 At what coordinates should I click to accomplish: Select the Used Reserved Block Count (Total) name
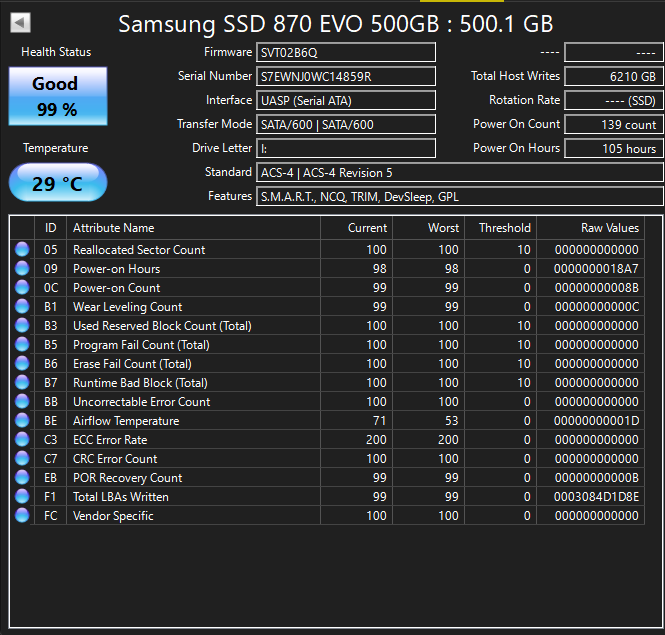pos(162,325)
